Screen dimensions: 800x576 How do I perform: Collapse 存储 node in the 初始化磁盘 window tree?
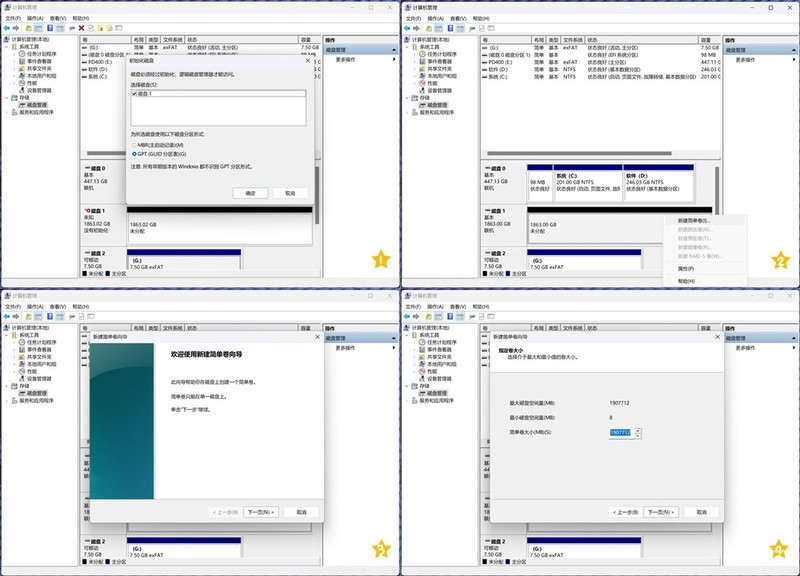pyautogui.click(x=7, y=97)
